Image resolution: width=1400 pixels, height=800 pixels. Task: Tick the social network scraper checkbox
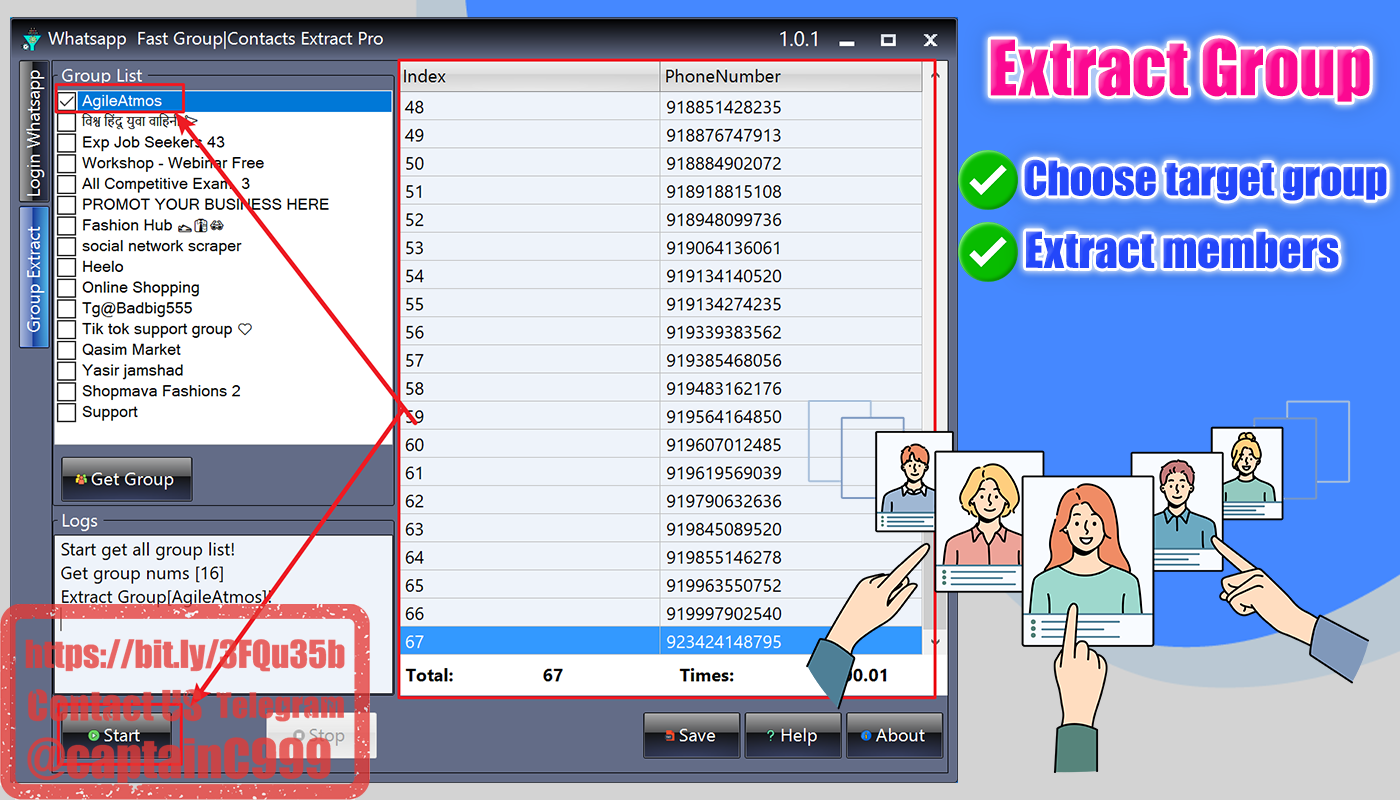click(x=67, y=246)
